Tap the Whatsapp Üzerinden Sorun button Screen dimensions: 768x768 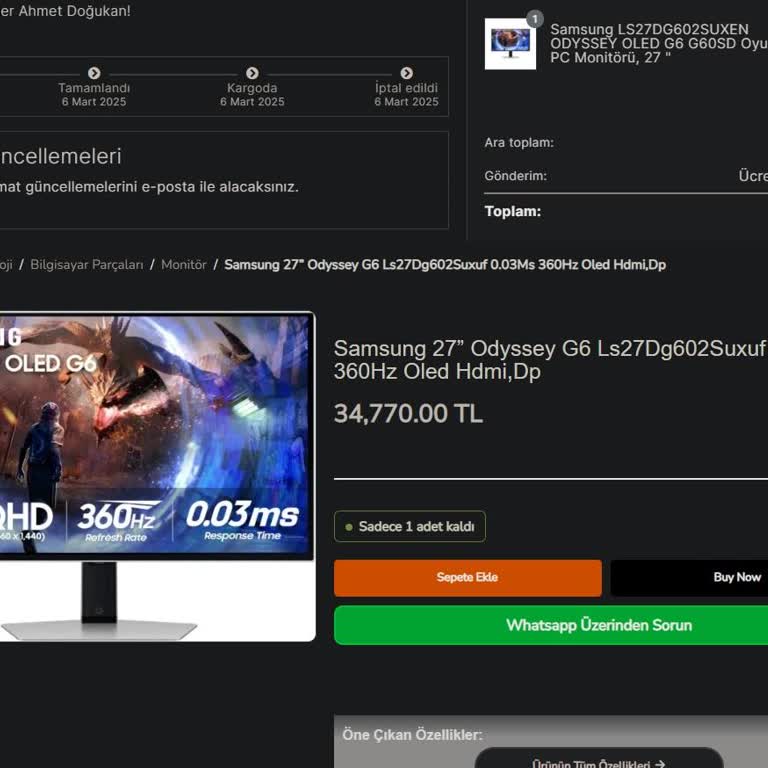[x=551, y=625]
